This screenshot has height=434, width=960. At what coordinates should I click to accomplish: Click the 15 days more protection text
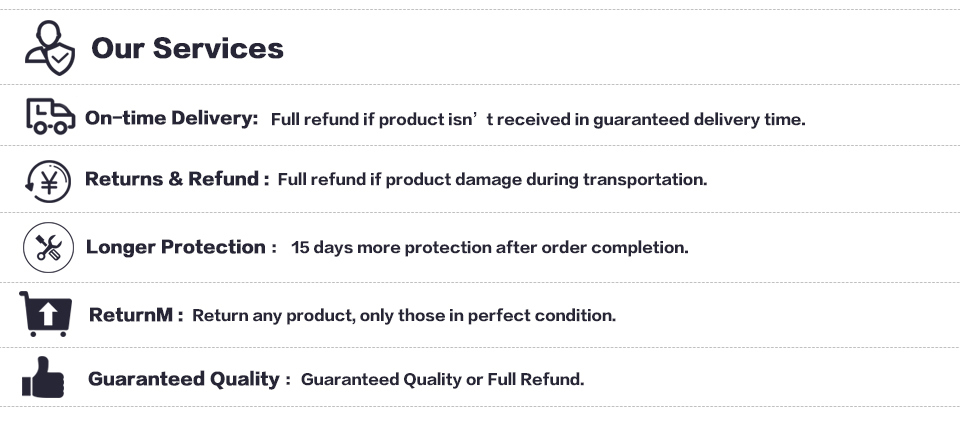tap(490, 247)
